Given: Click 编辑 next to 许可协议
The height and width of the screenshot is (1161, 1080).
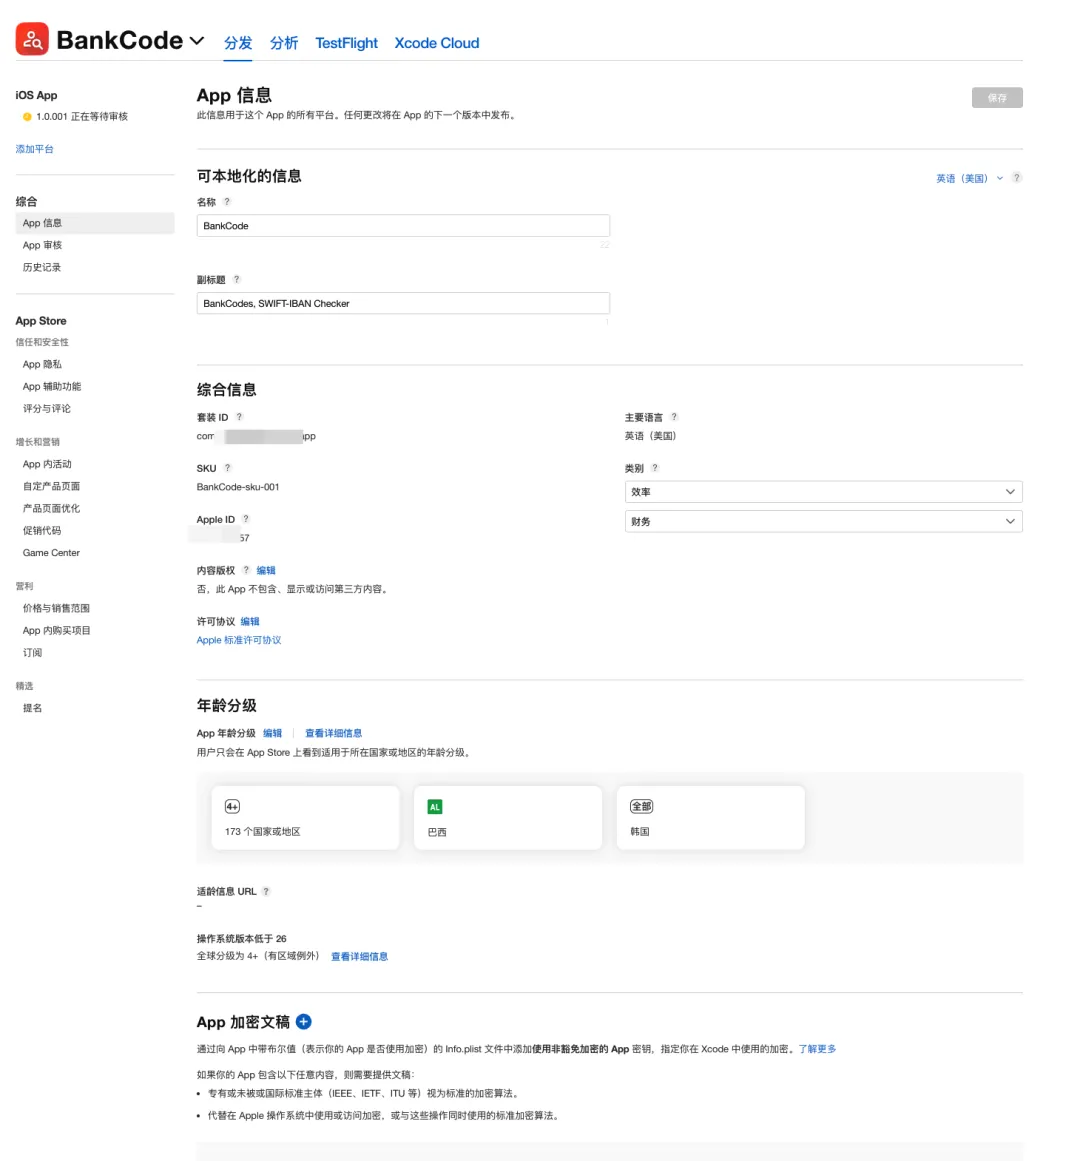Looking at the screenshot, I should 250,621.
